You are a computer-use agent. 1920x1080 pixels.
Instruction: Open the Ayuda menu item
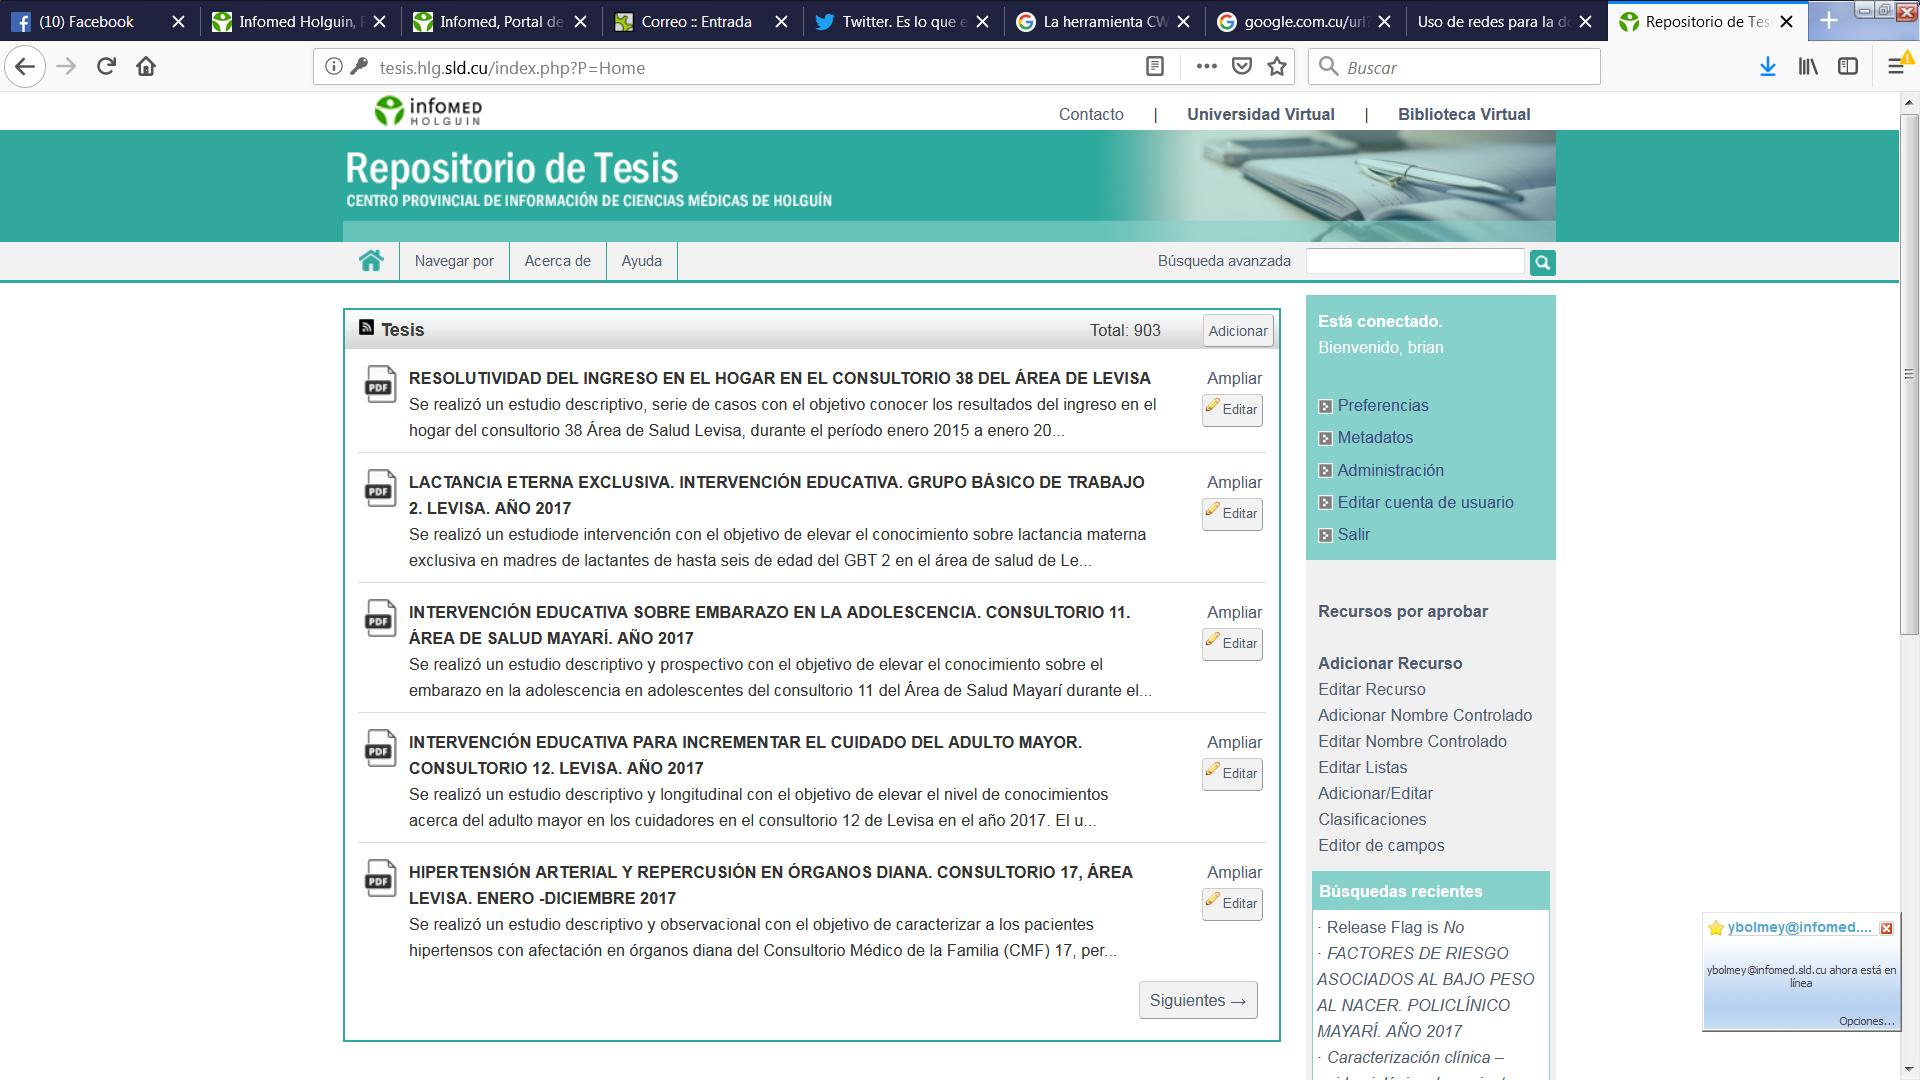pos(641,261)
